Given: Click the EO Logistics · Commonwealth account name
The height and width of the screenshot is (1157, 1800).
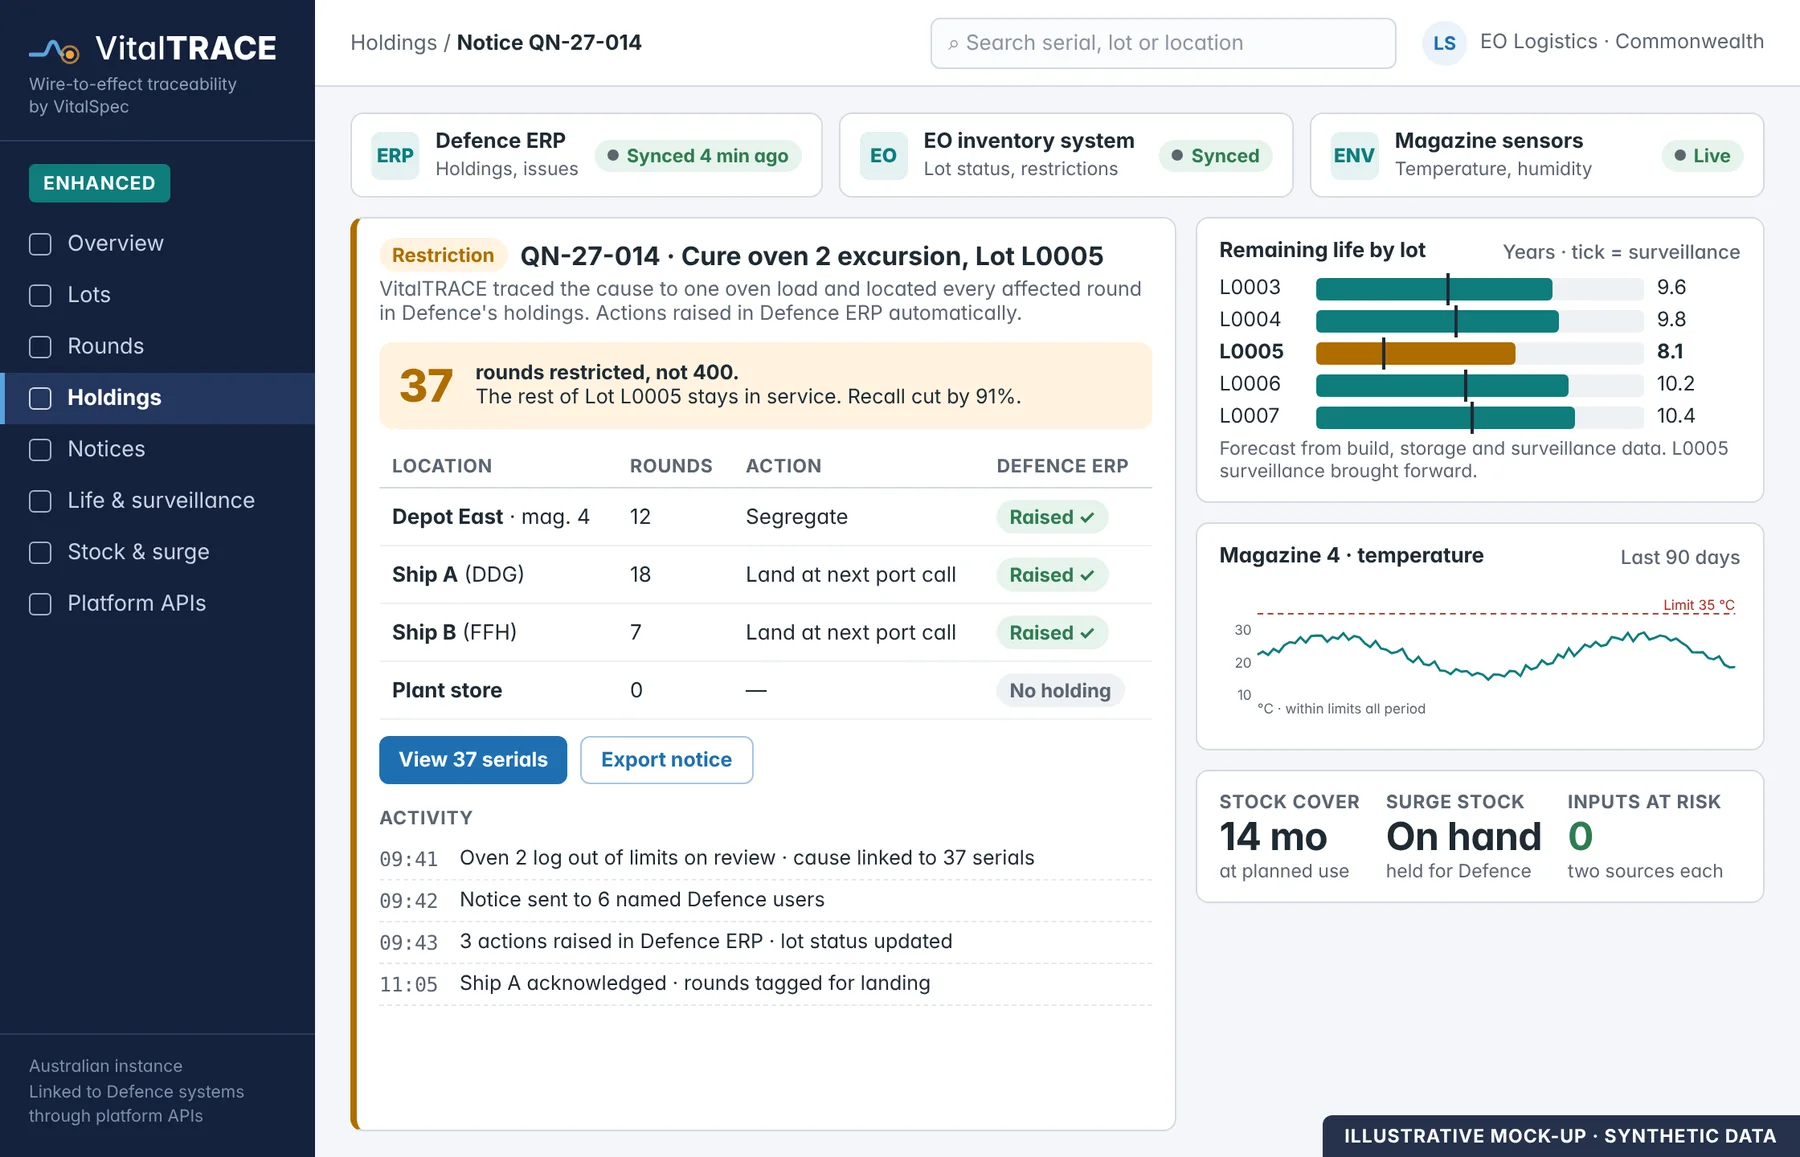Looking at the screenshot, I should (1621, 42).
